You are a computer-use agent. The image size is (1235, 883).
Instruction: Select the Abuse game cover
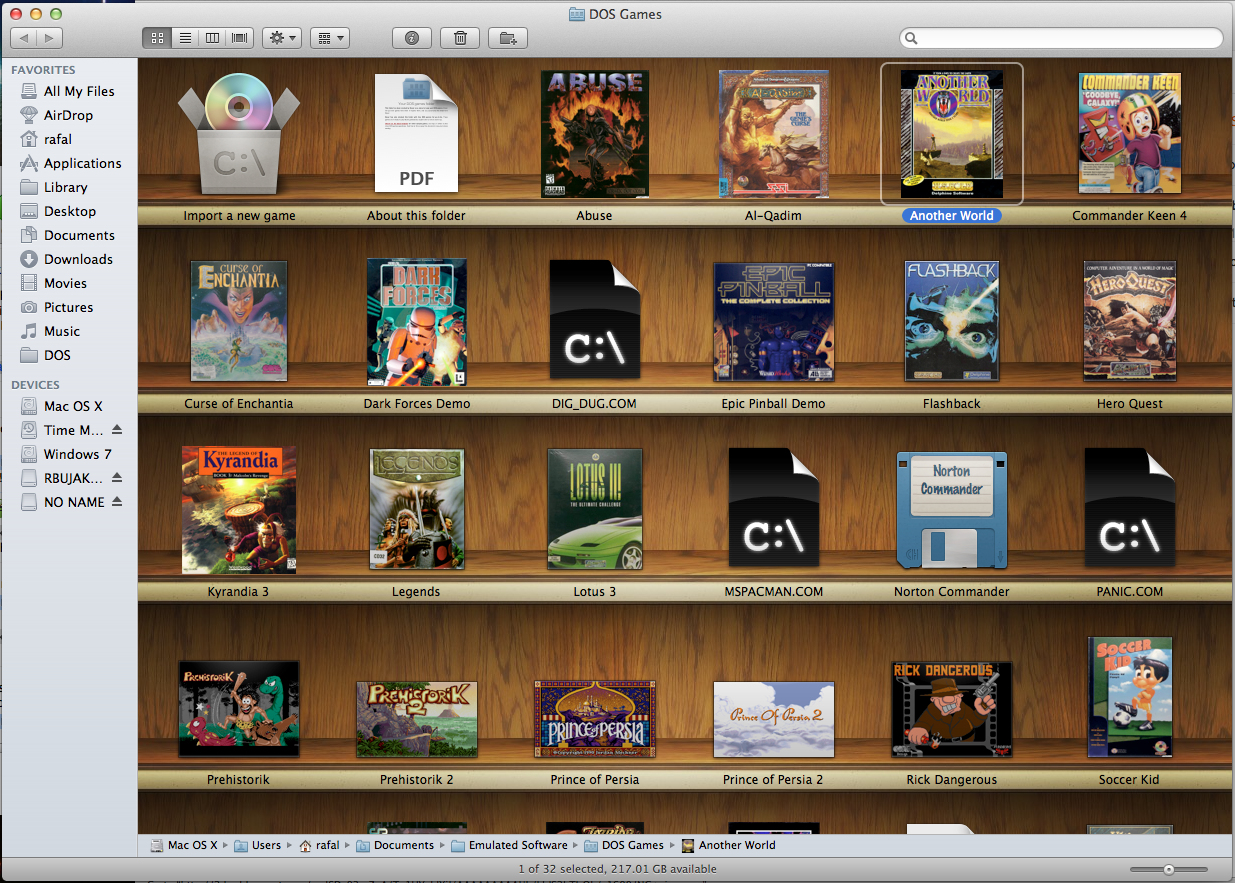tap(594, 134)
